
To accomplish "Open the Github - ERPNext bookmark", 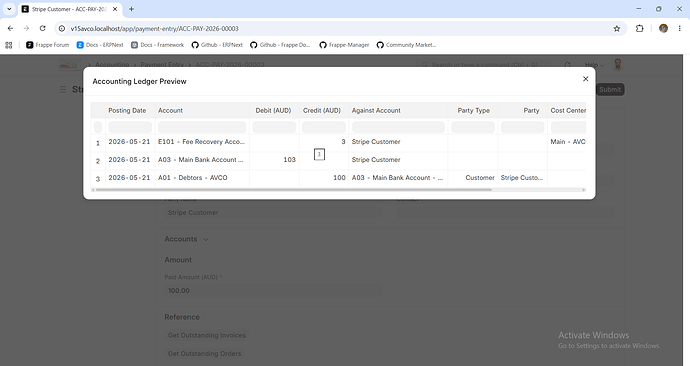I will pyautogui.click(x=217, y=45).
